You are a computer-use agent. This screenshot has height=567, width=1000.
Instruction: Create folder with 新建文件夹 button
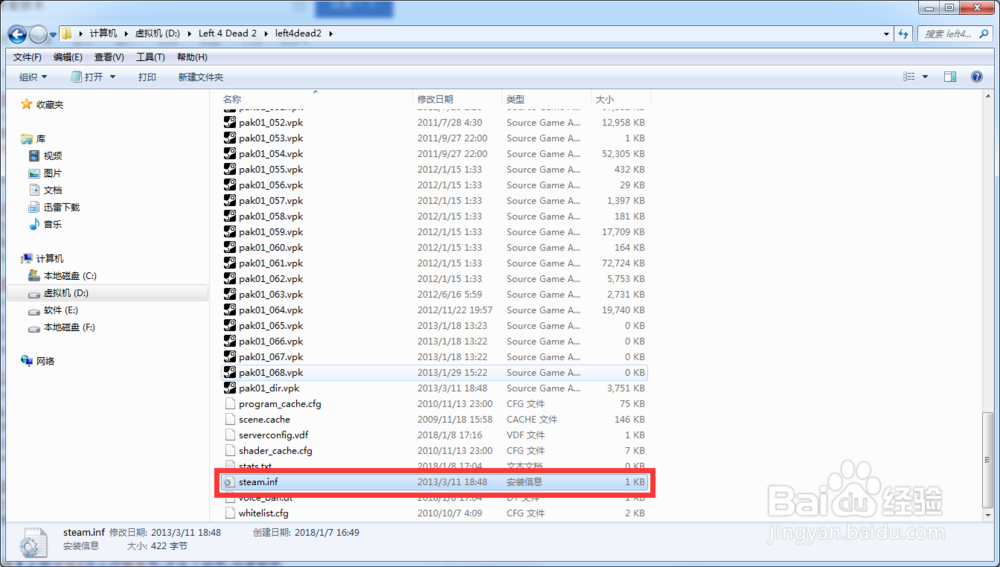pyautogui.click(x=200, y=77)
